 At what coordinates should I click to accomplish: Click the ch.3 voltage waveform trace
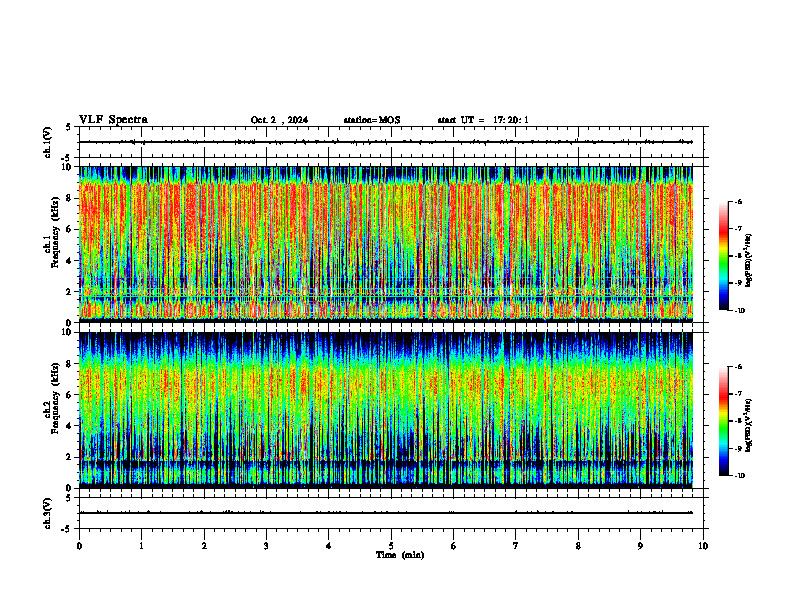386,513
